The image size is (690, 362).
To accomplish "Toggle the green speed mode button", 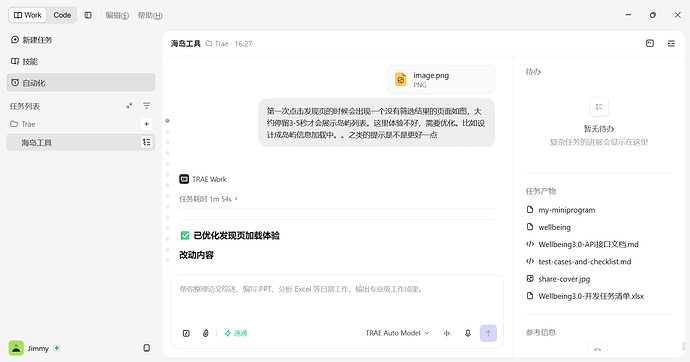I will click(x=236, y=333).
